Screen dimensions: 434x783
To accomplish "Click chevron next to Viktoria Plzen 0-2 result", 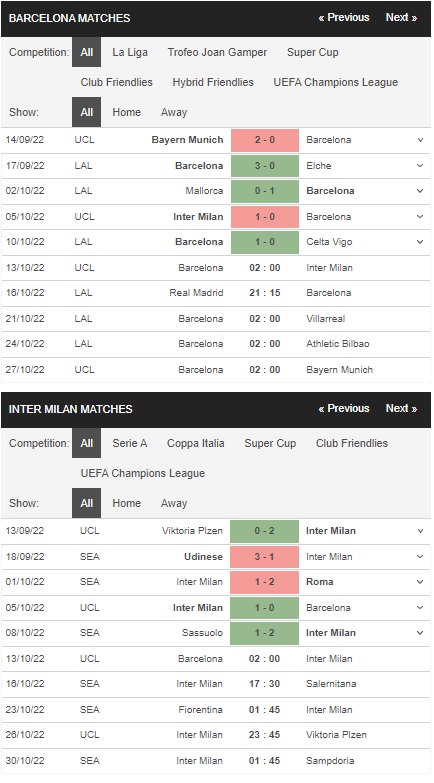I will tap(420, 531).
